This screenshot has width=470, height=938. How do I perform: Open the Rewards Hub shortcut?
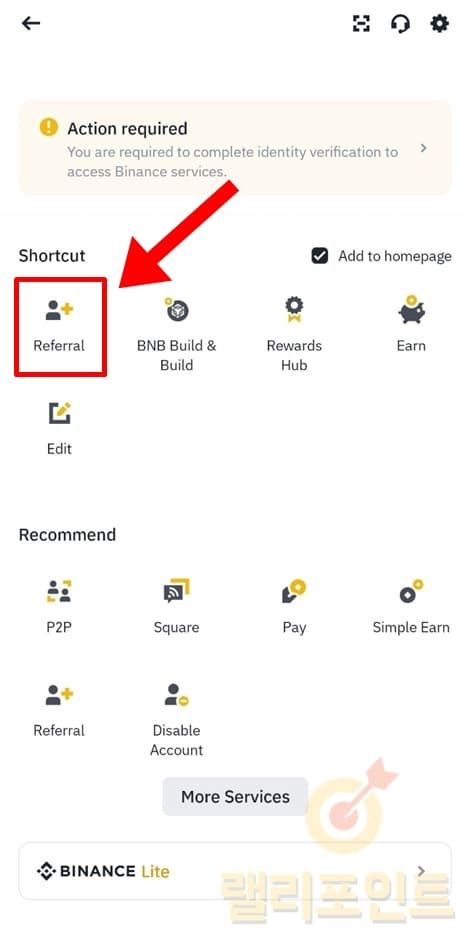click(x=294, y=334)
